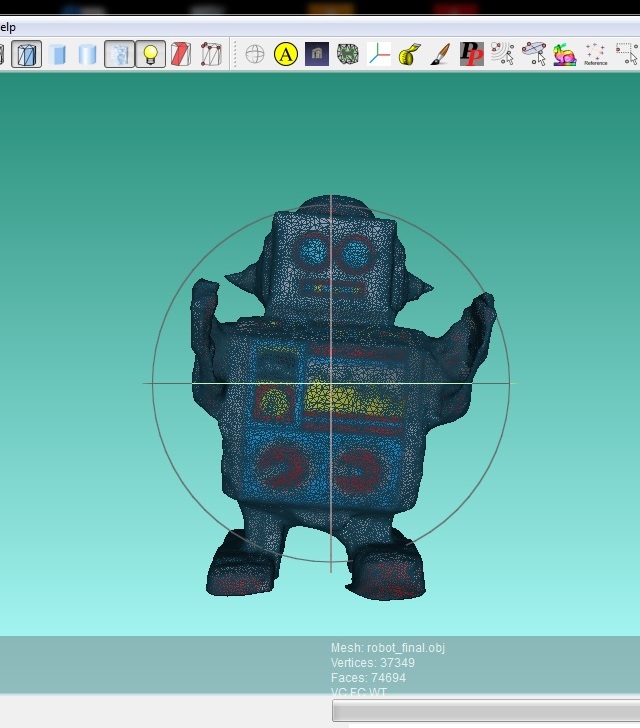This screenshot has height=728, width=640.
Task: Open the paintbrush painting tool
Action: click(x=440, y=54)
